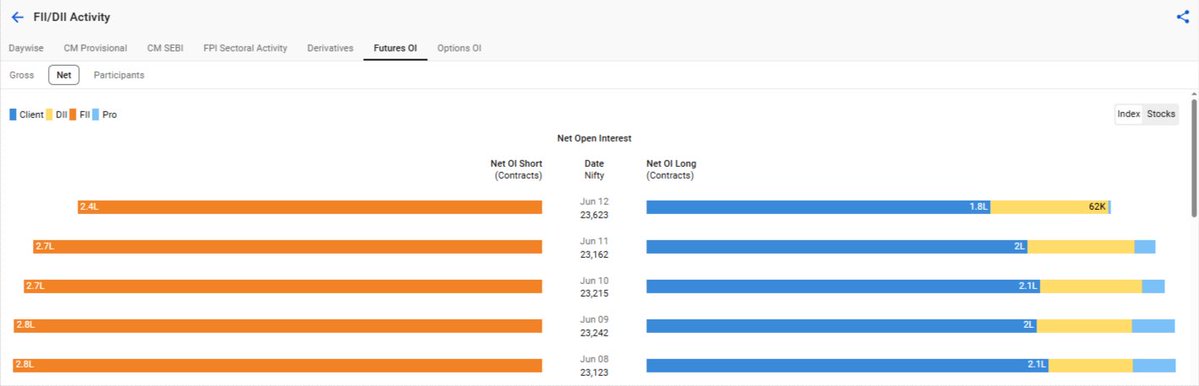View FPI Sectoral Activity tab
Viewport: 1199px width, 386px height.
(245, 48)
